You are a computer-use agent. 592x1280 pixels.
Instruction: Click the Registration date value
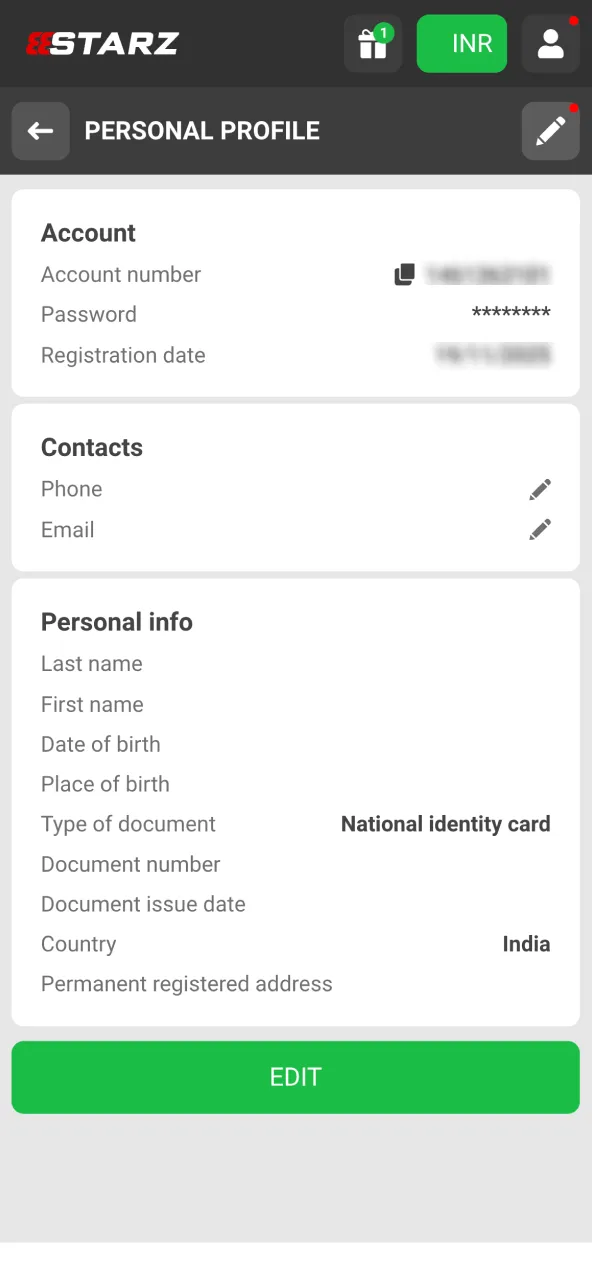click(x=493, y=354)
